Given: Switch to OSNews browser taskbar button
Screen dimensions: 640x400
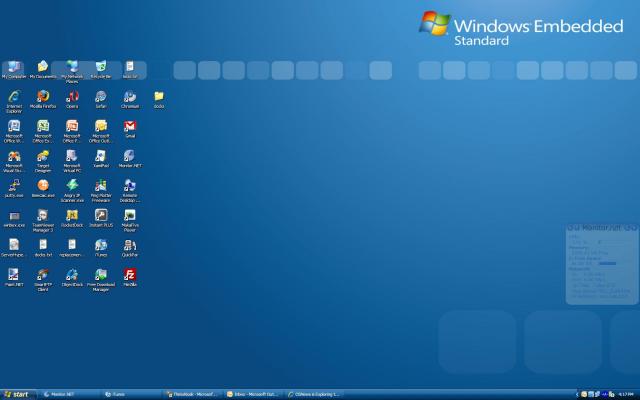Looking at the screenshot, I should 314,394.
